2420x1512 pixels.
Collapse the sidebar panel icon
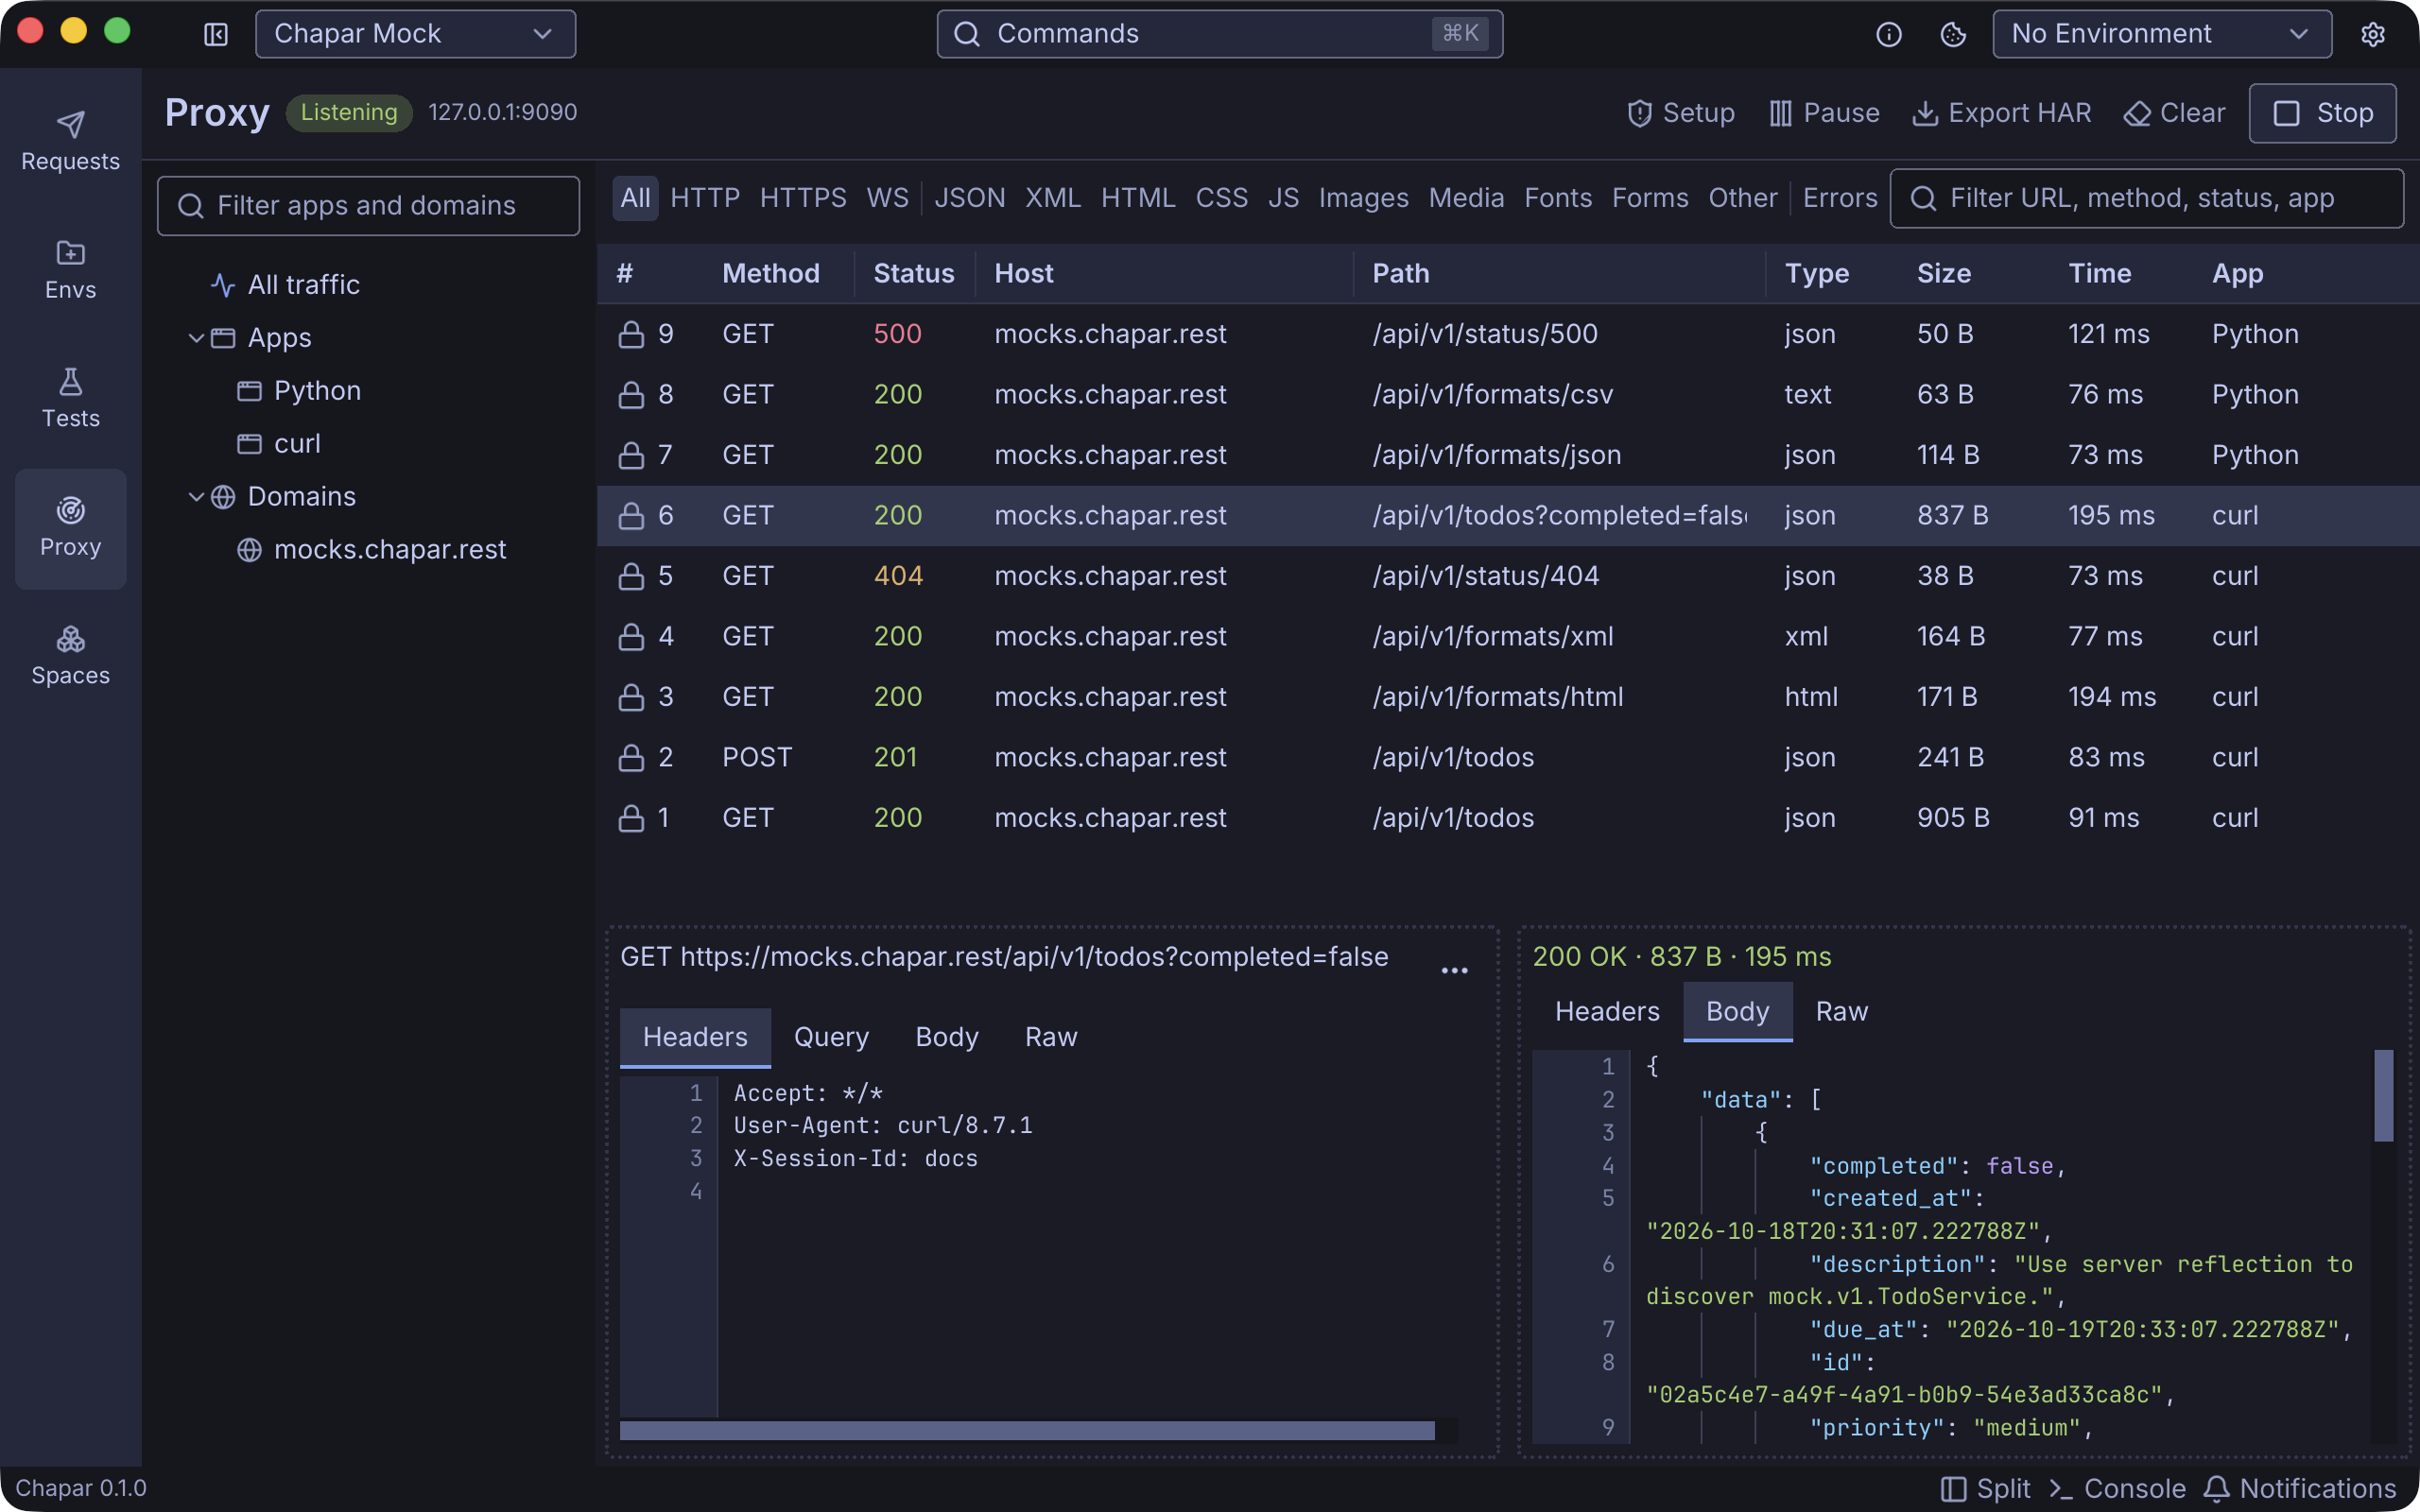[x=216, y=35]
